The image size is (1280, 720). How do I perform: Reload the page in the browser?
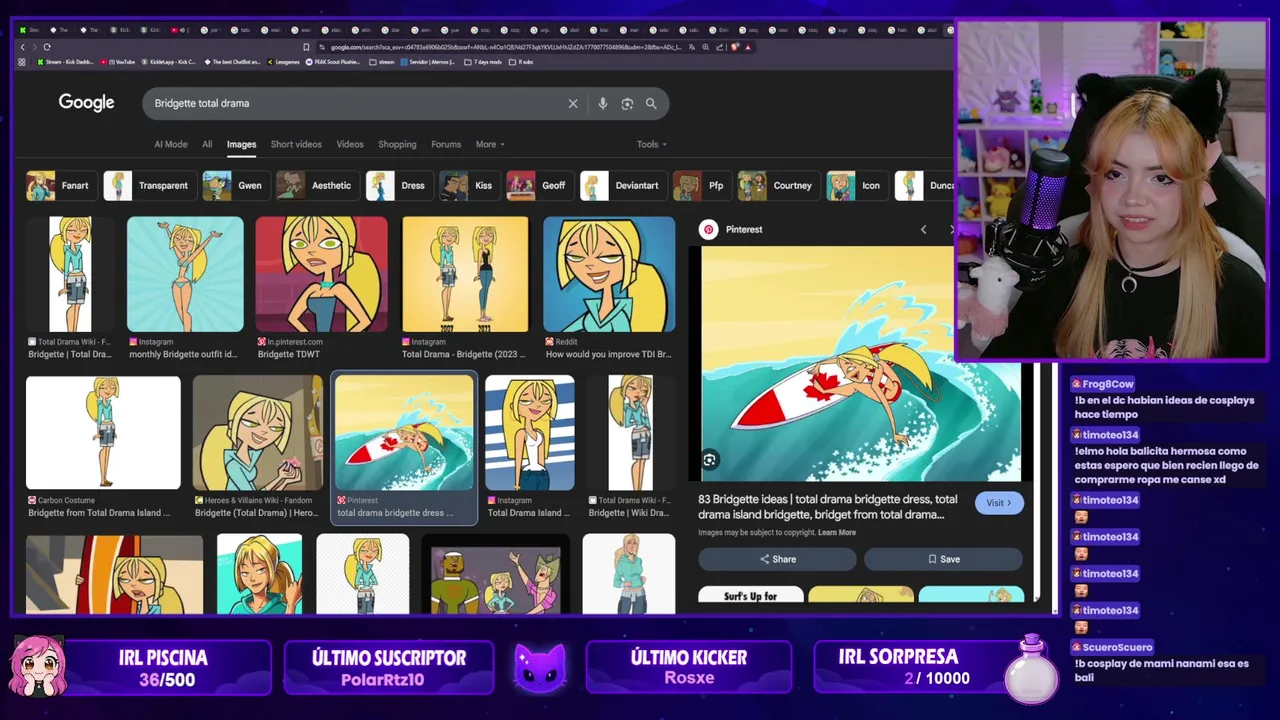pyautogui.click(x=46, y=47)
